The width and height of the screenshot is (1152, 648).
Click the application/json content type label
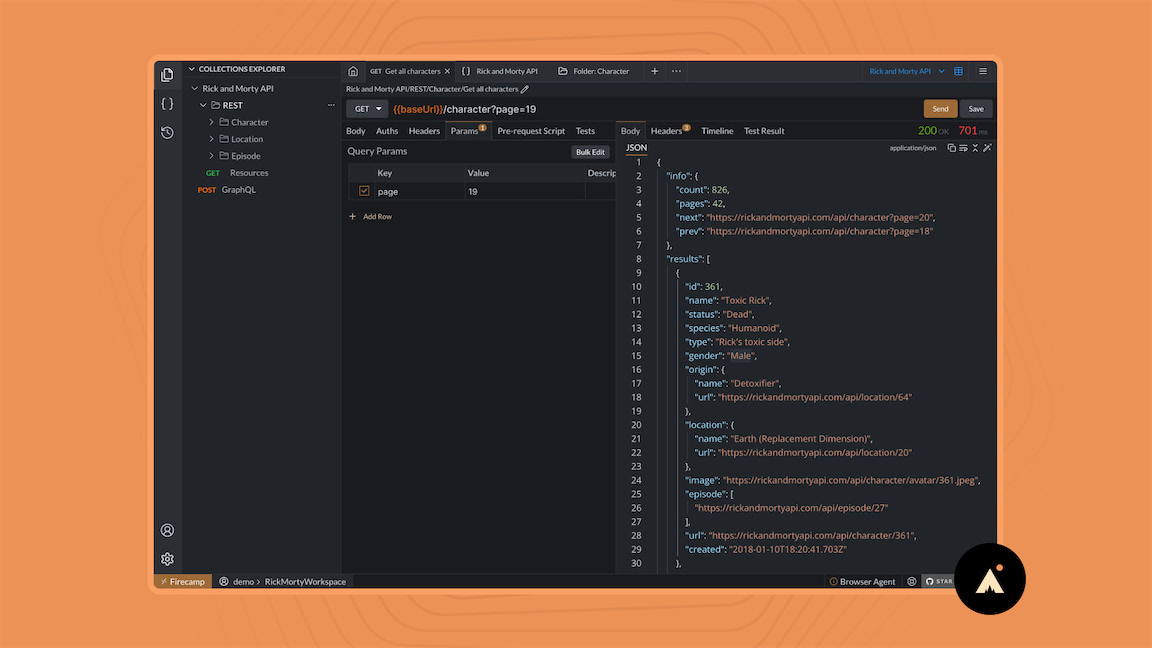[912, 148]
